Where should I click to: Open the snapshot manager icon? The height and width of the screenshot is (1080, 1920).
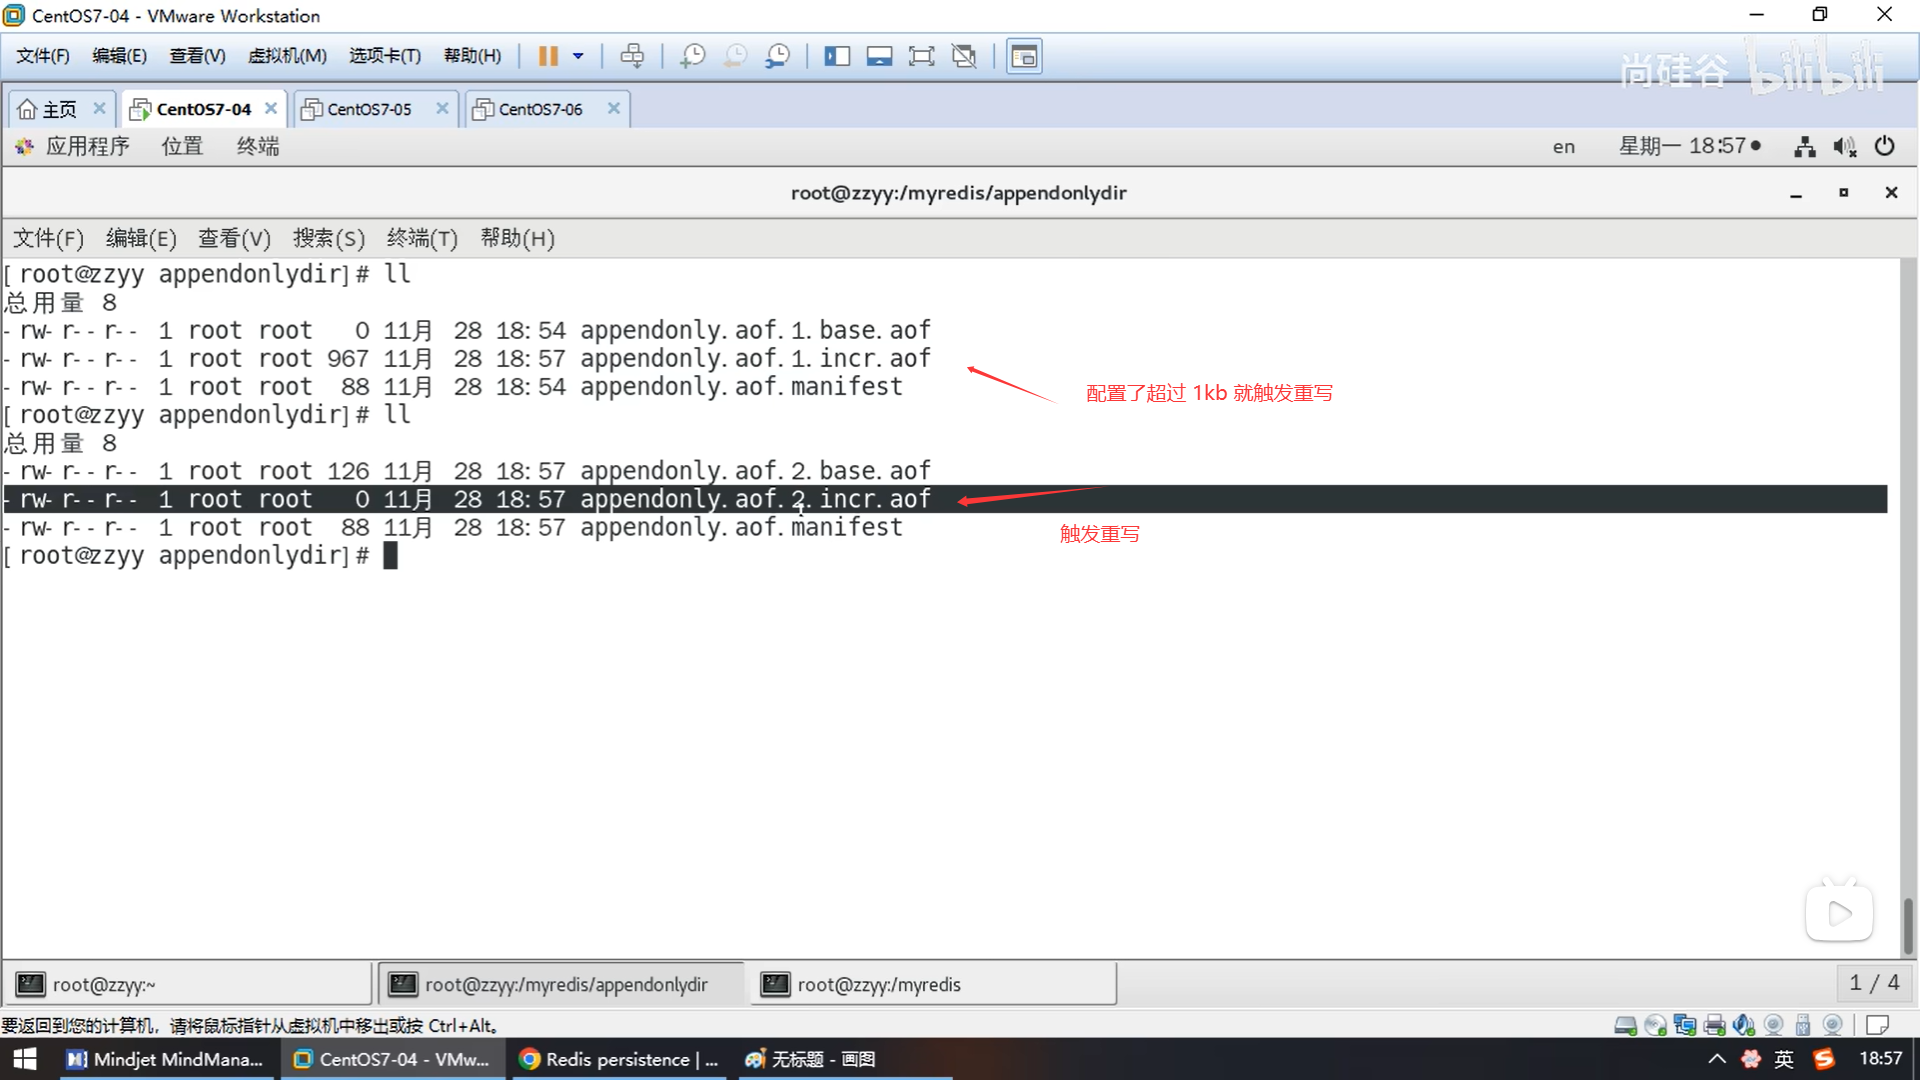(777, 56)
